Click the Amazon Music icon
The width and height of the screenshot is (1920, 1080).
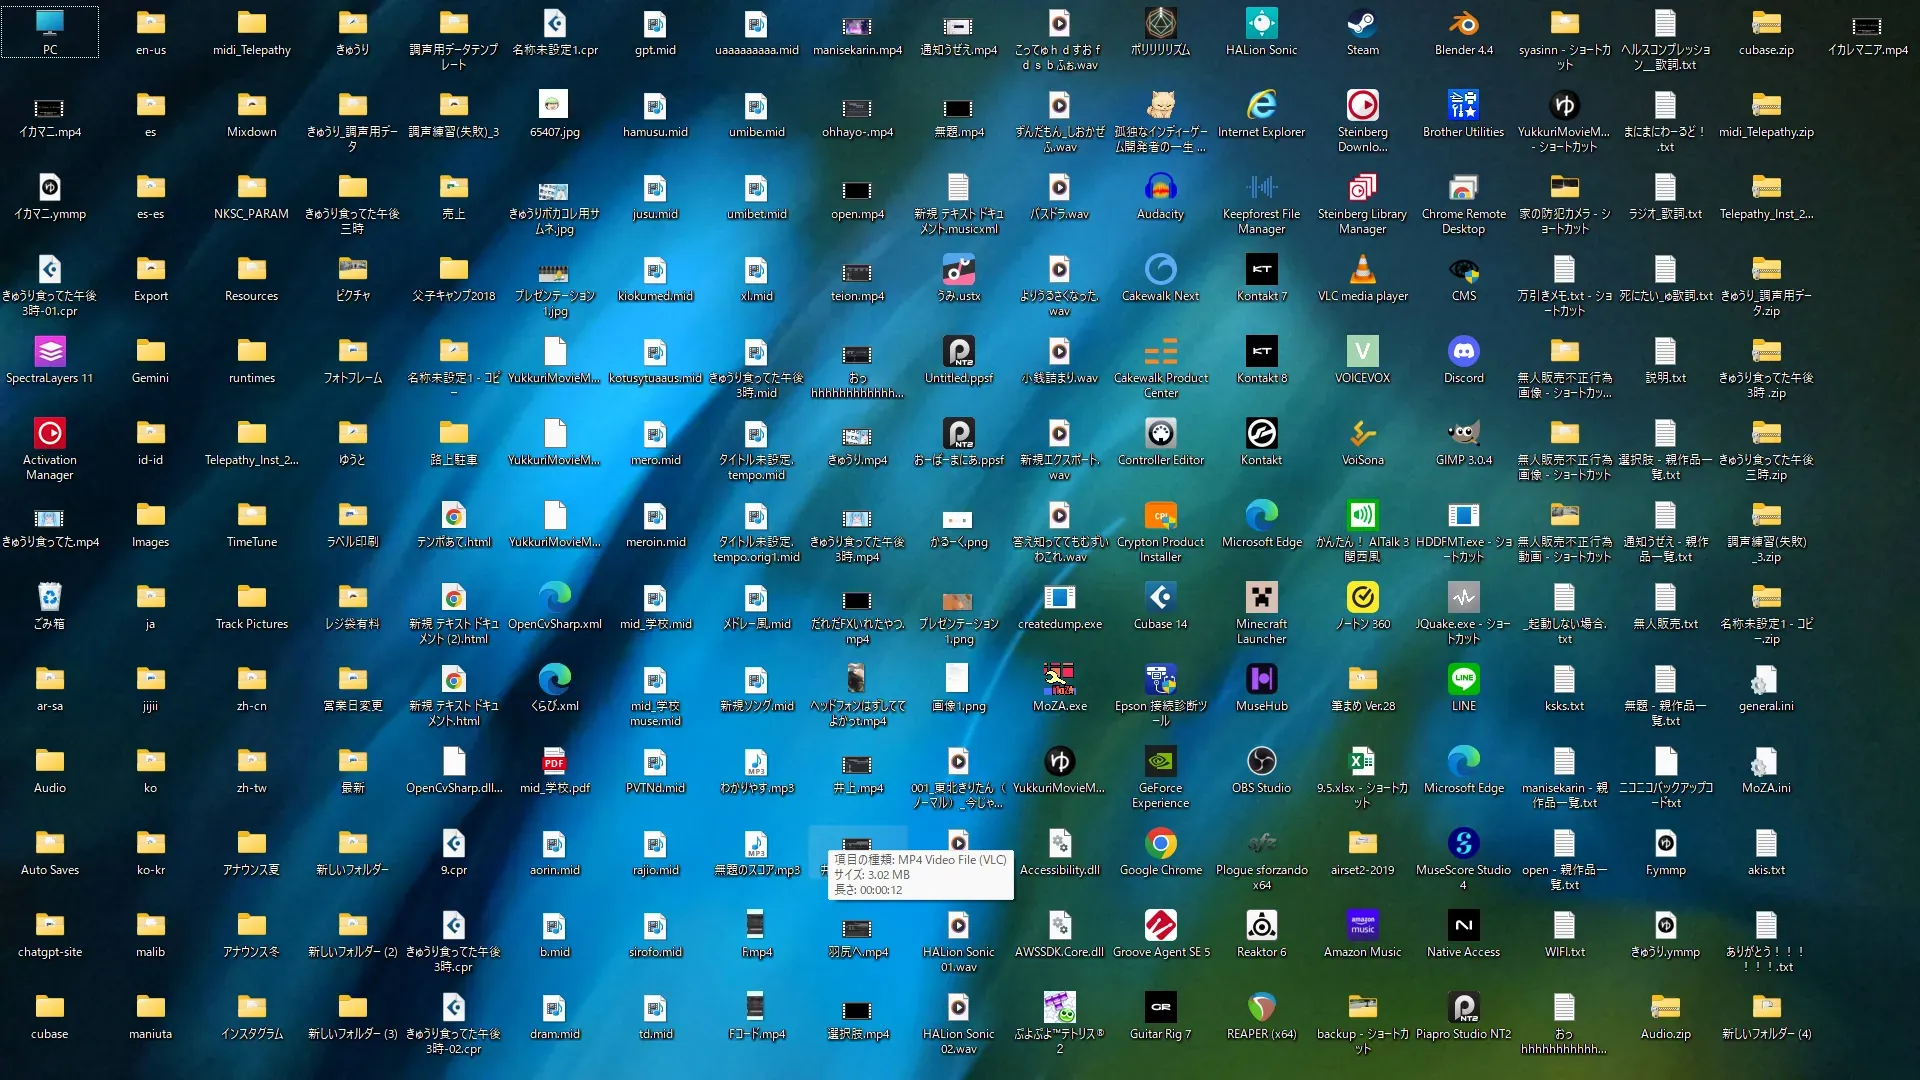[1362, 926]
